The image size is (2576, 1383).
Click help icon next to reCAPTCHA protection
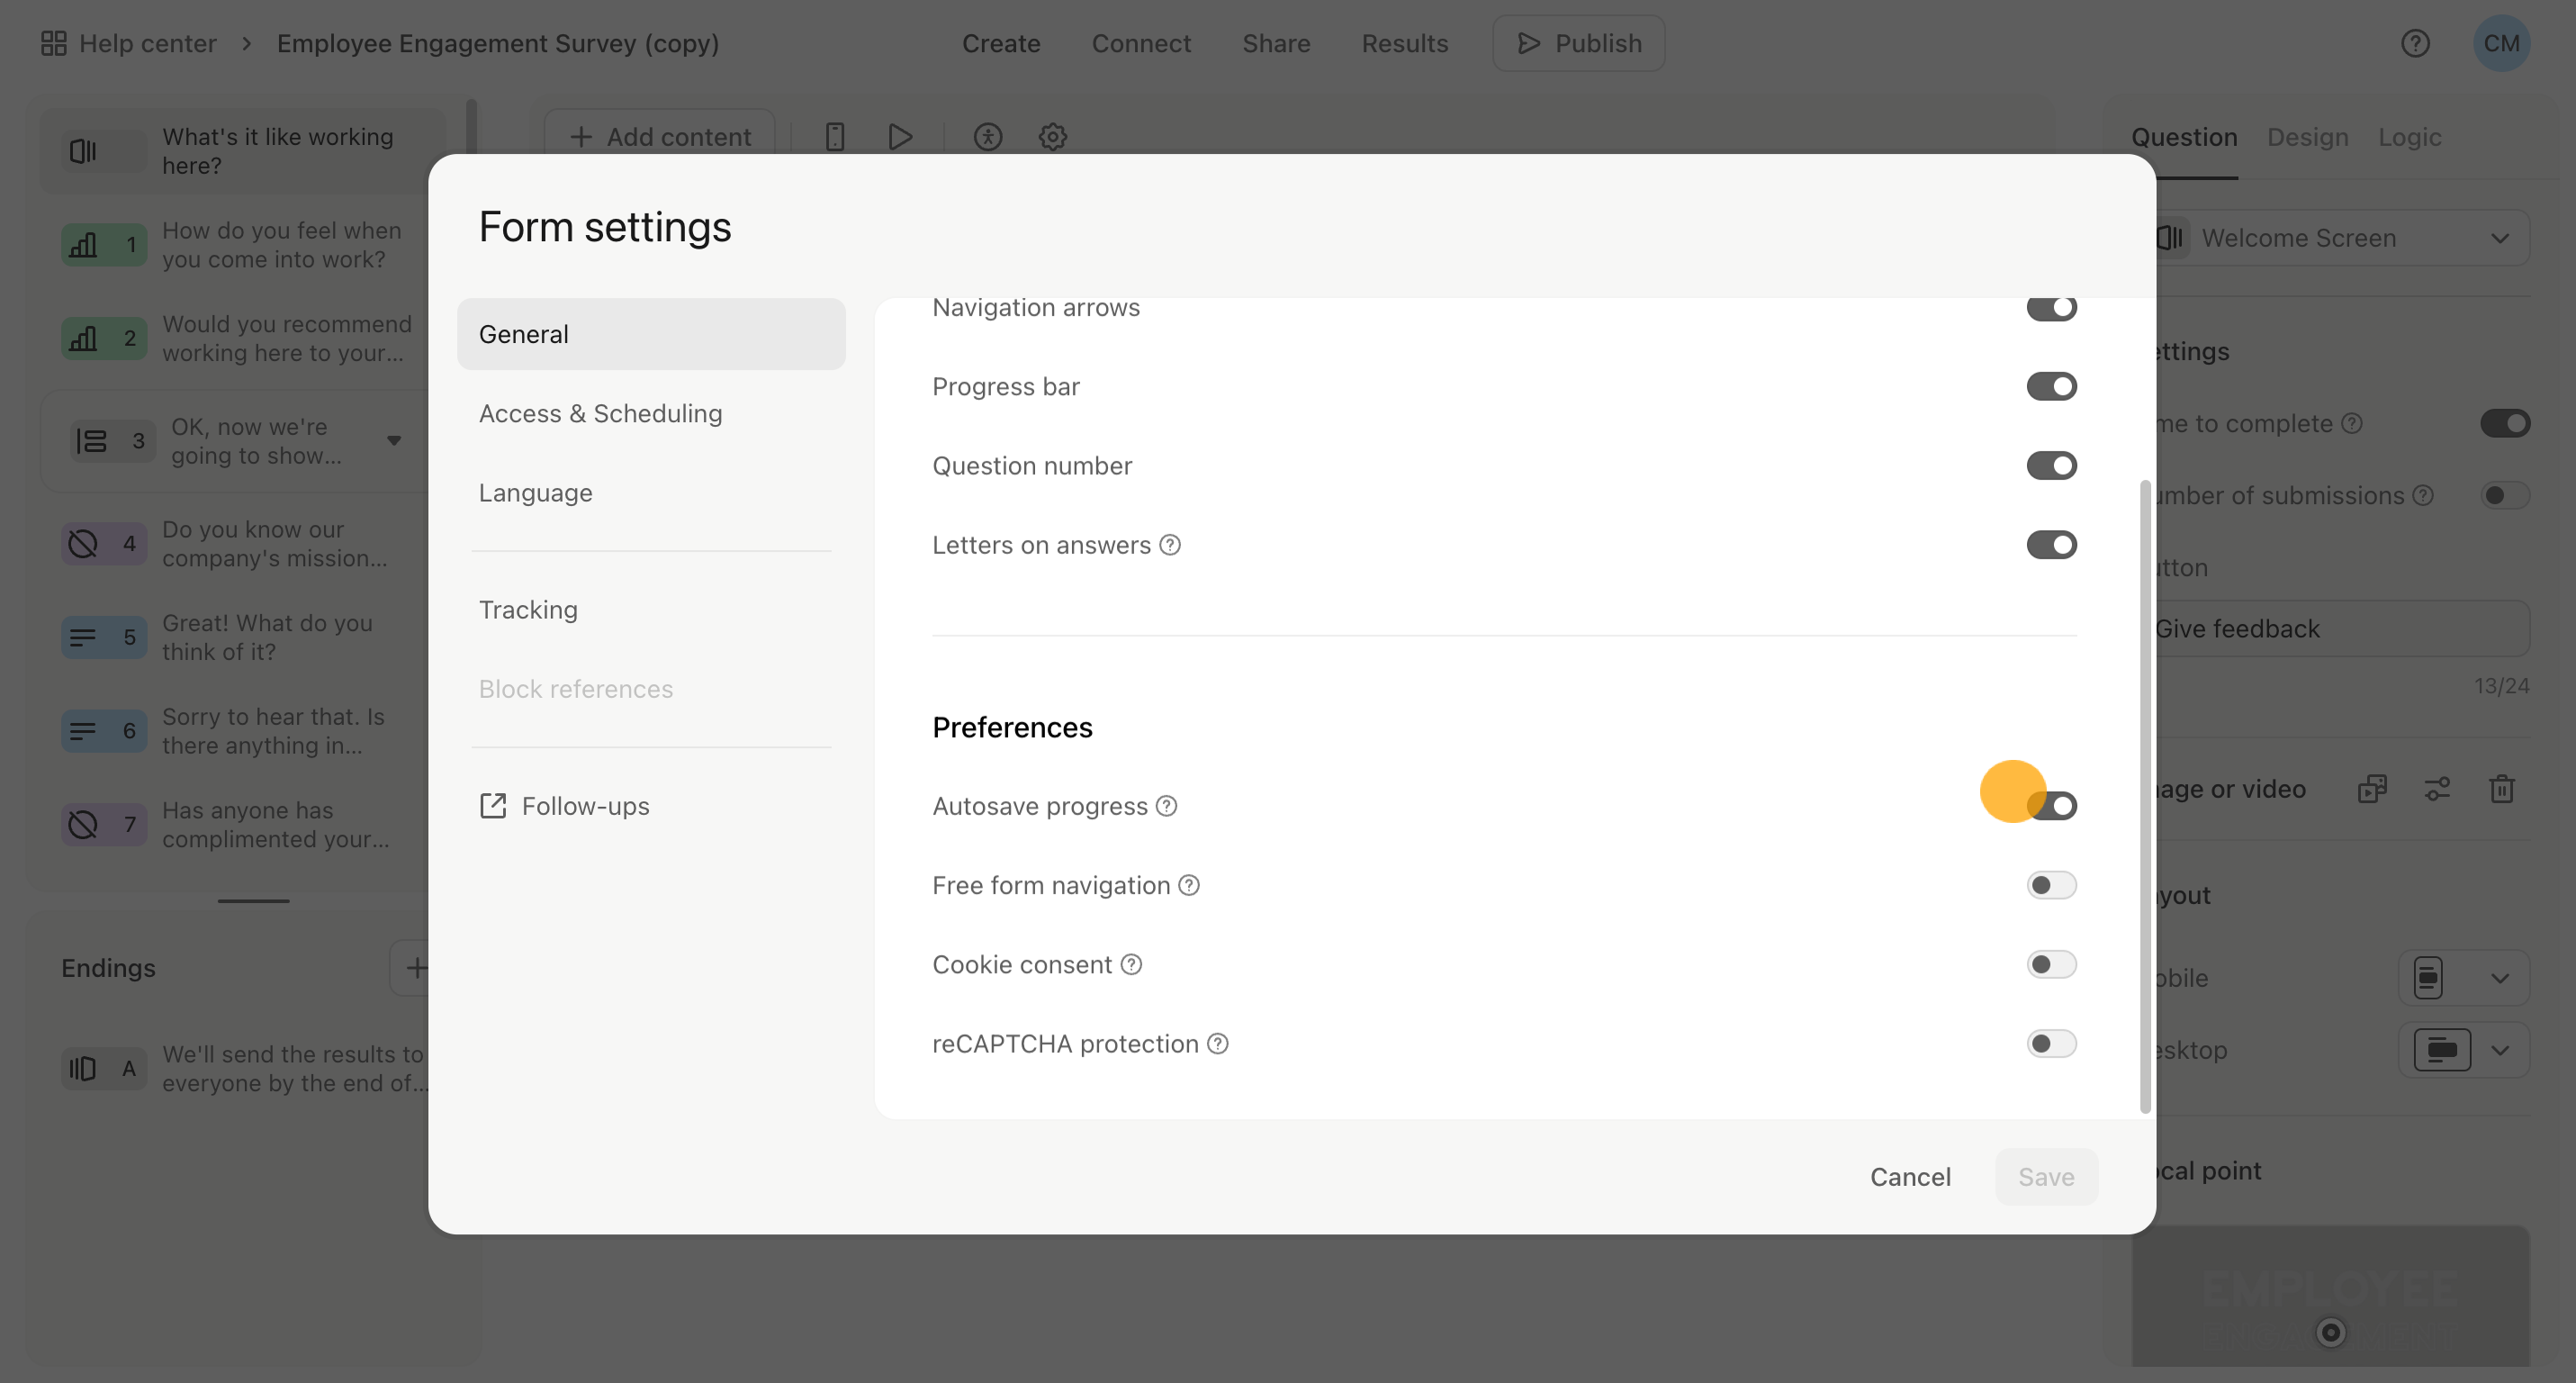click(1217, 1044)
